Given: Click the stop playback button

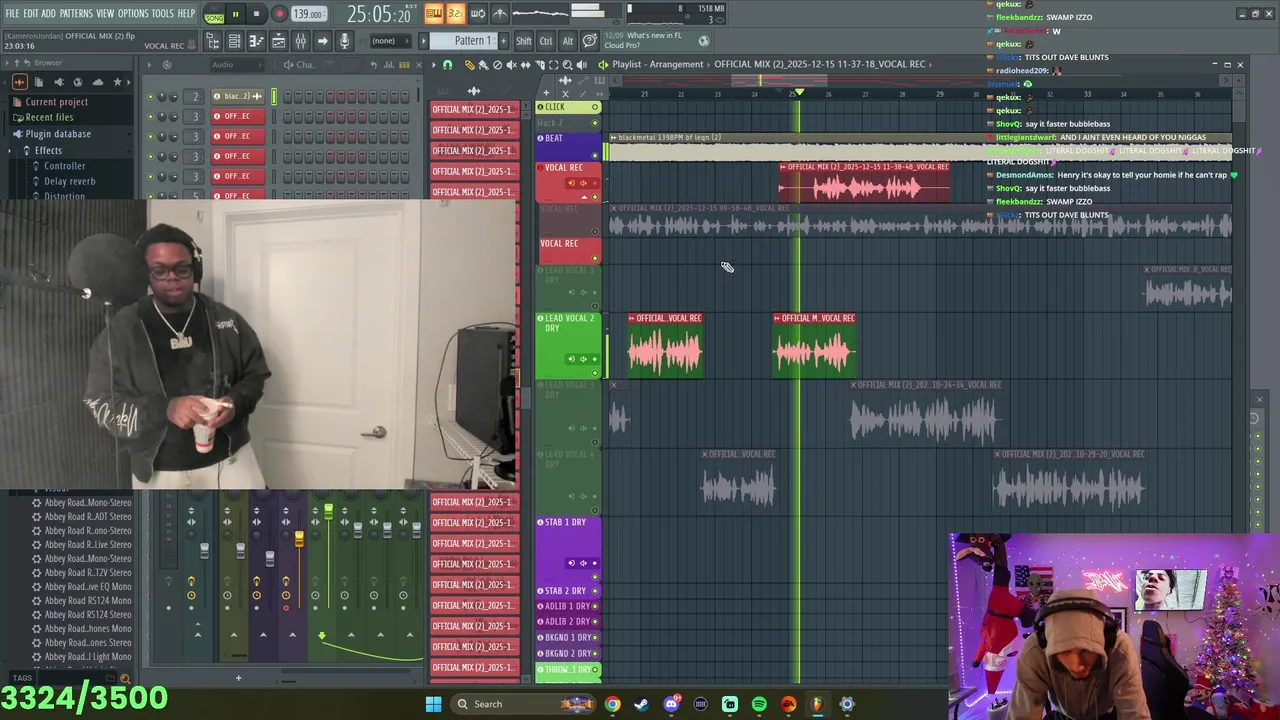Looking at the screenshot, I should (x=257, y=15).
